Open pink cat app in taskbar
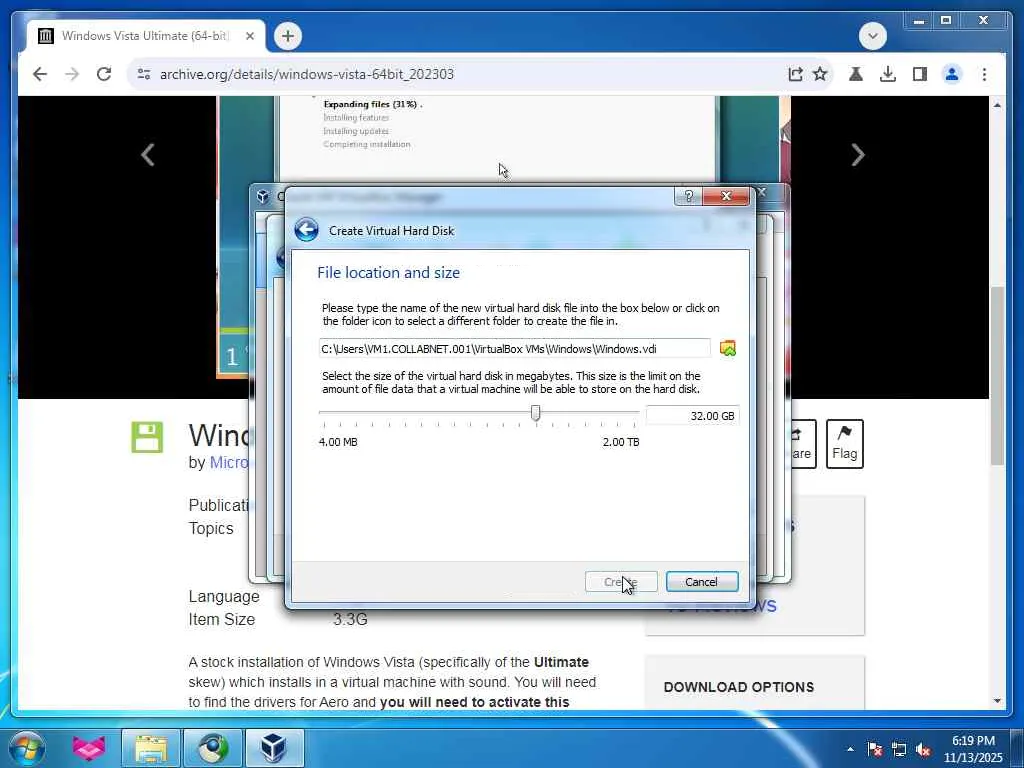The height and width of the screenshot is (768, 1024). click(x=89, y=748)
